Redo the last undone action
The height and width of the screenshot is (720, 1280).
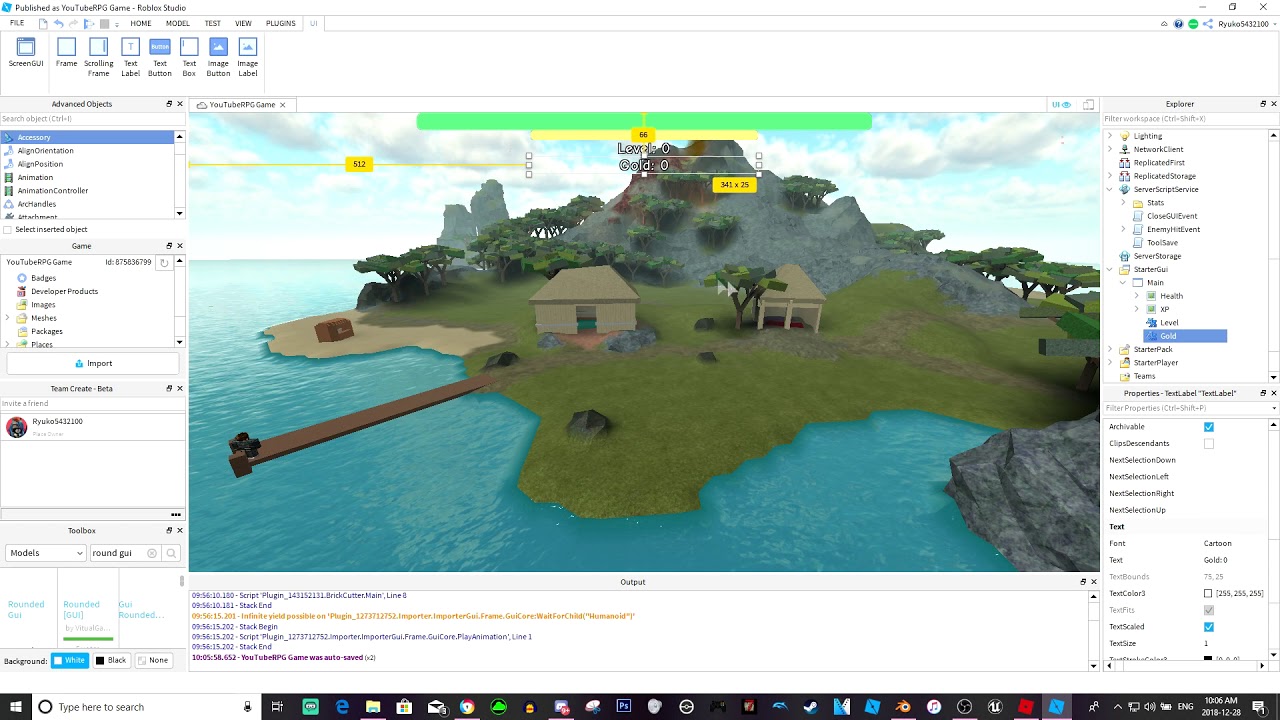[74, 23]
